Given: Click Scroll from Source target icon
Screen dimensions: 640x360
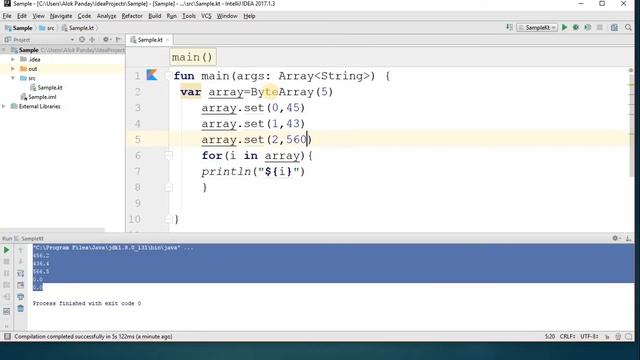Looking at the screenshot, I should (x=82, y=40).
